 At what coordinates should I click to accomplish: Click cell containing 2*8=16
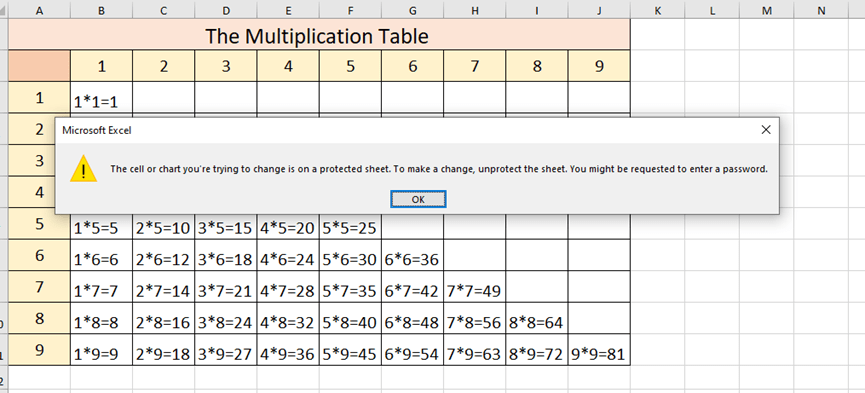(x=163, y=318)
